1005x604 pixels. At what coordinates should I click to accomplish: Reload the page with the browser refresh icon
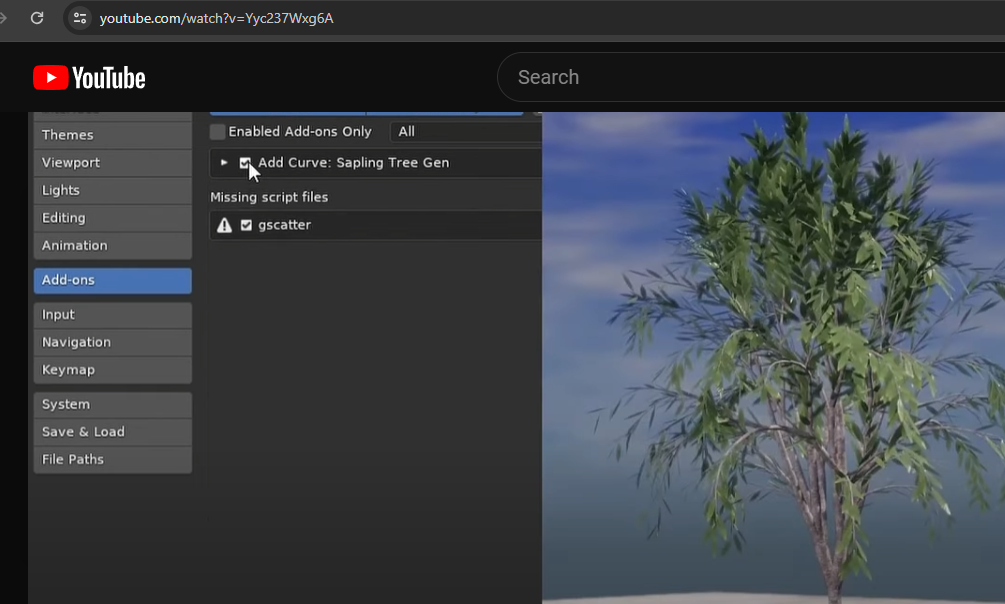[x=37, y=18]
